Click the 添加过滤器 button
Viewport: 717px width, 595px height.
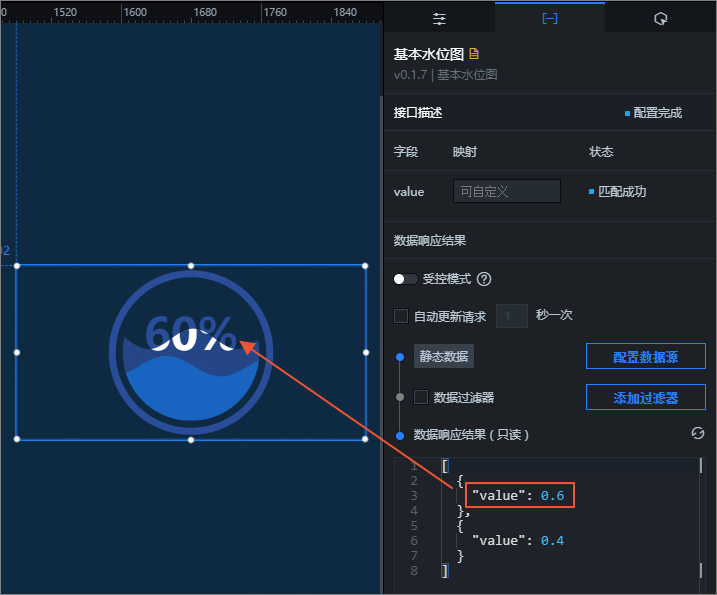tap(646, 397)
